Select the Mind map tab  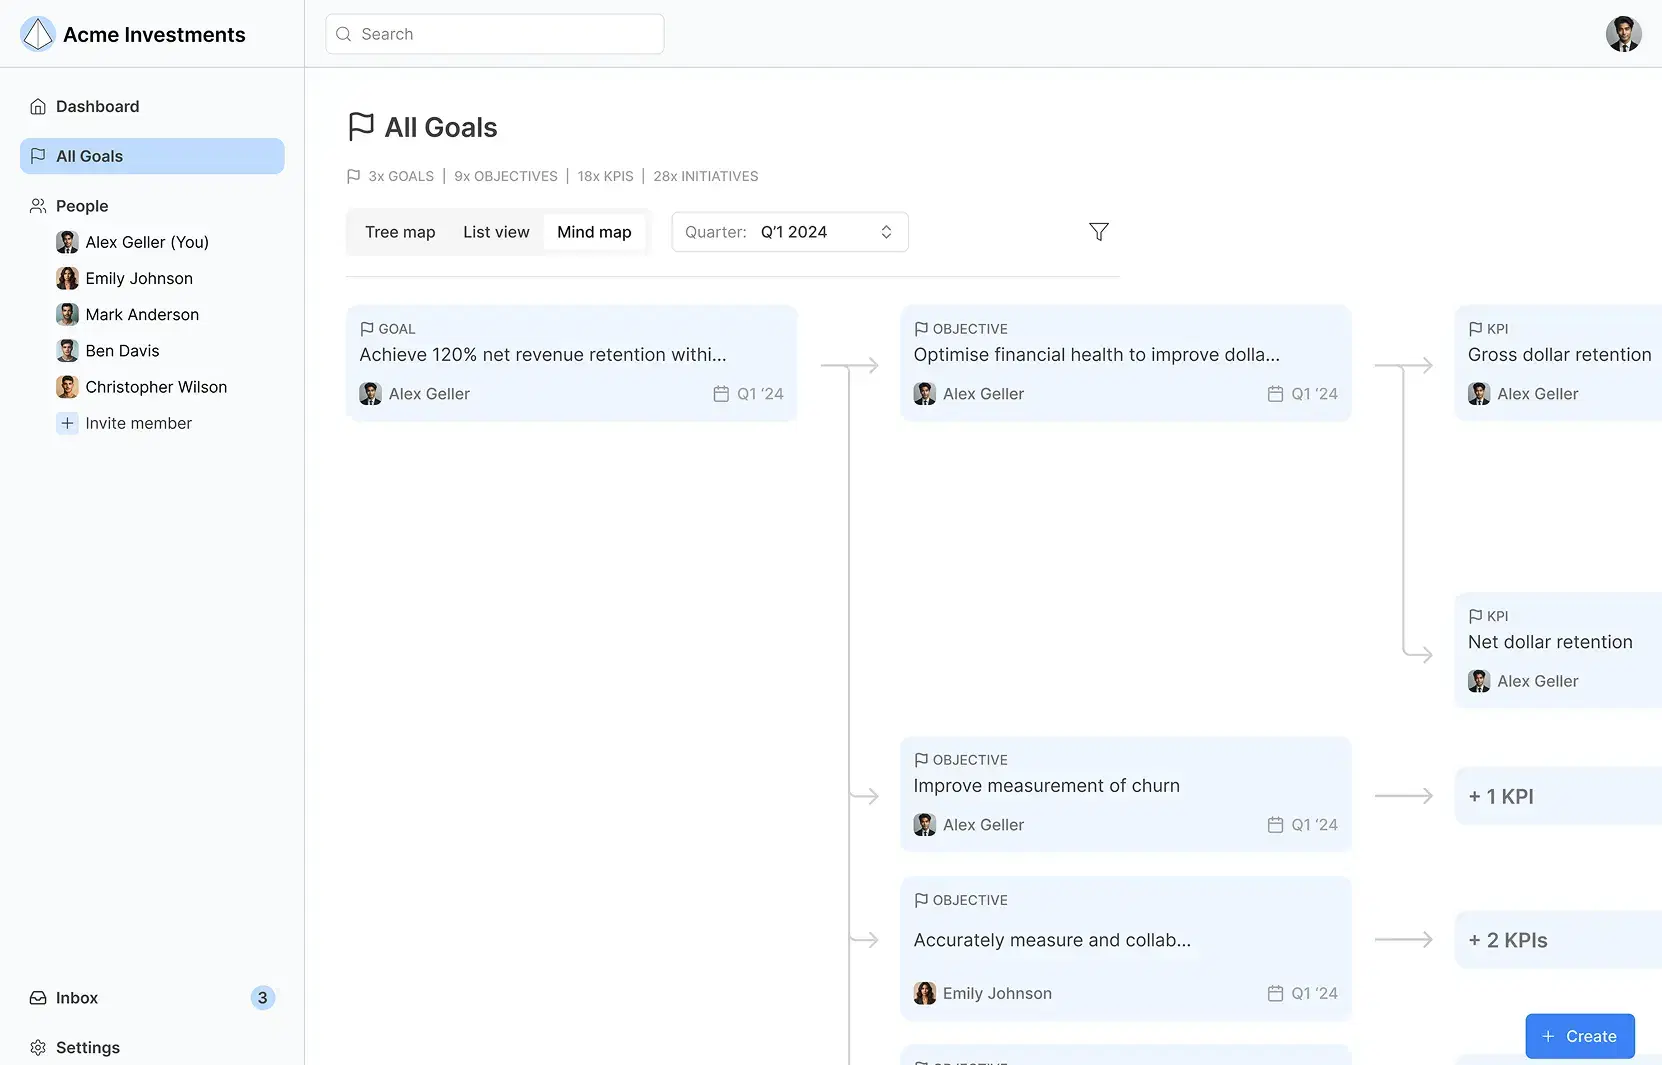[594, 232]
